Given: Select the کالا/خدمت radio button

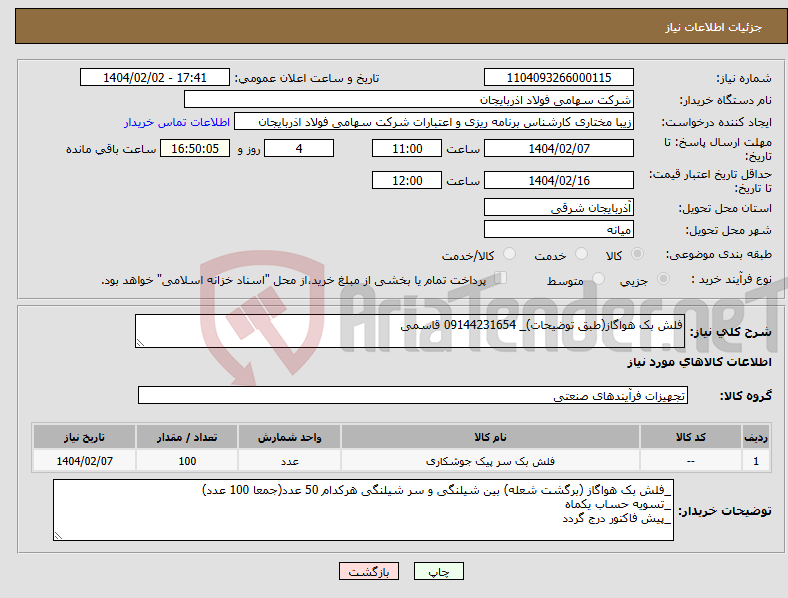Looking at the screenshot, I should [510, 254].
